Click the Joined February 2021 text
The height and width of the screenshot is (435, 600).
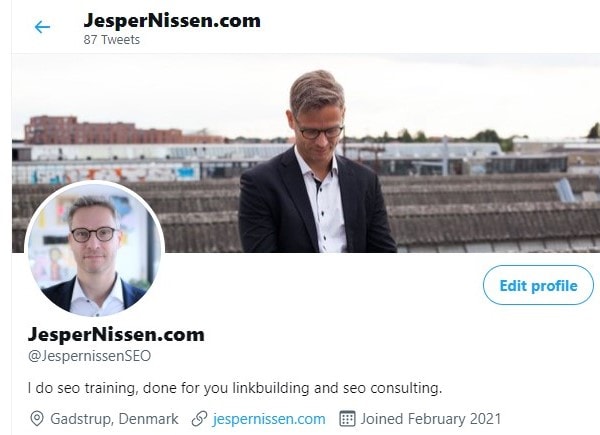point(431,419)
